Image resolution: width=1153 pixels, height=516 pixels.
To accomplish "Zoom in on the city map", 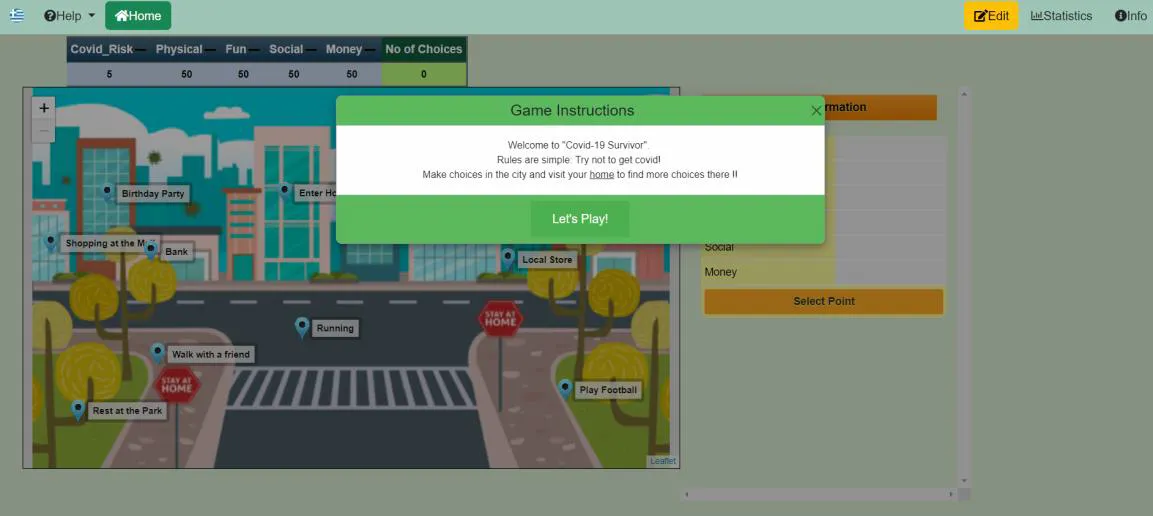I will coord(44,108).
